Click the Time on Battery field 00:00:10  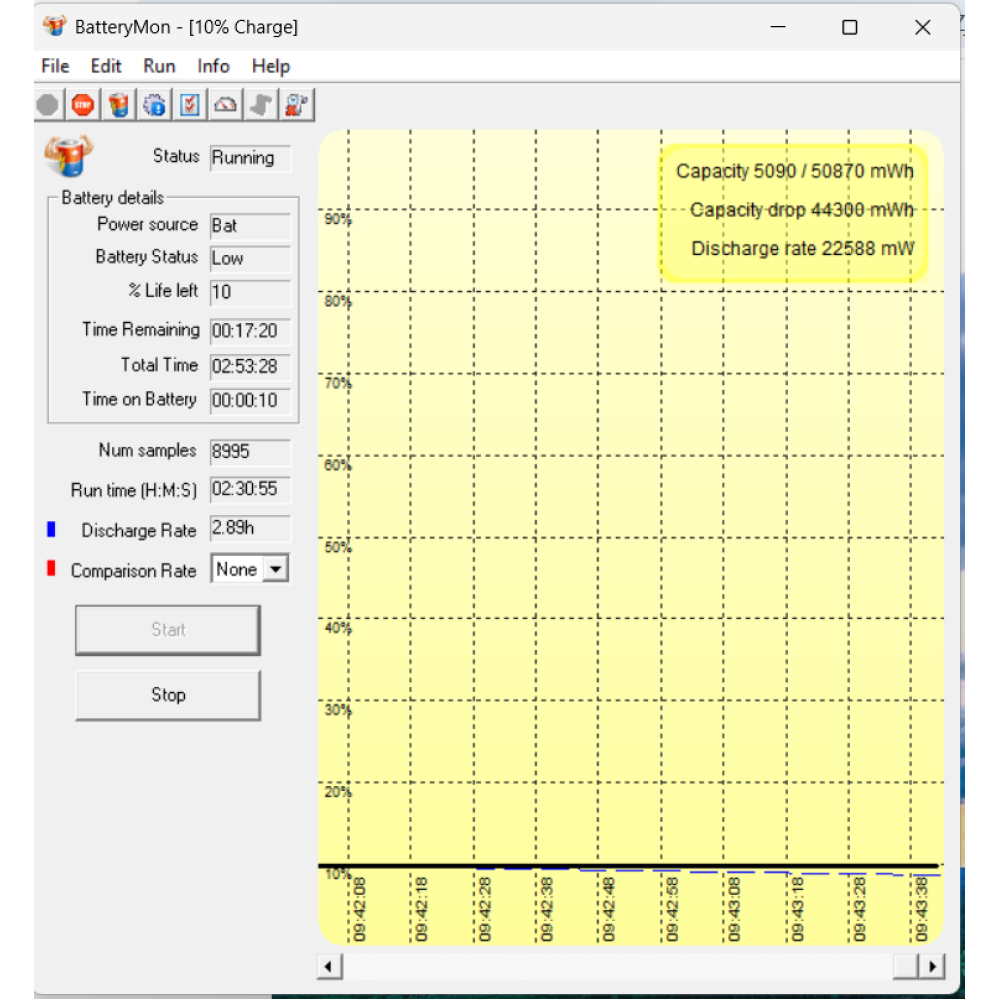coord(250,400)
